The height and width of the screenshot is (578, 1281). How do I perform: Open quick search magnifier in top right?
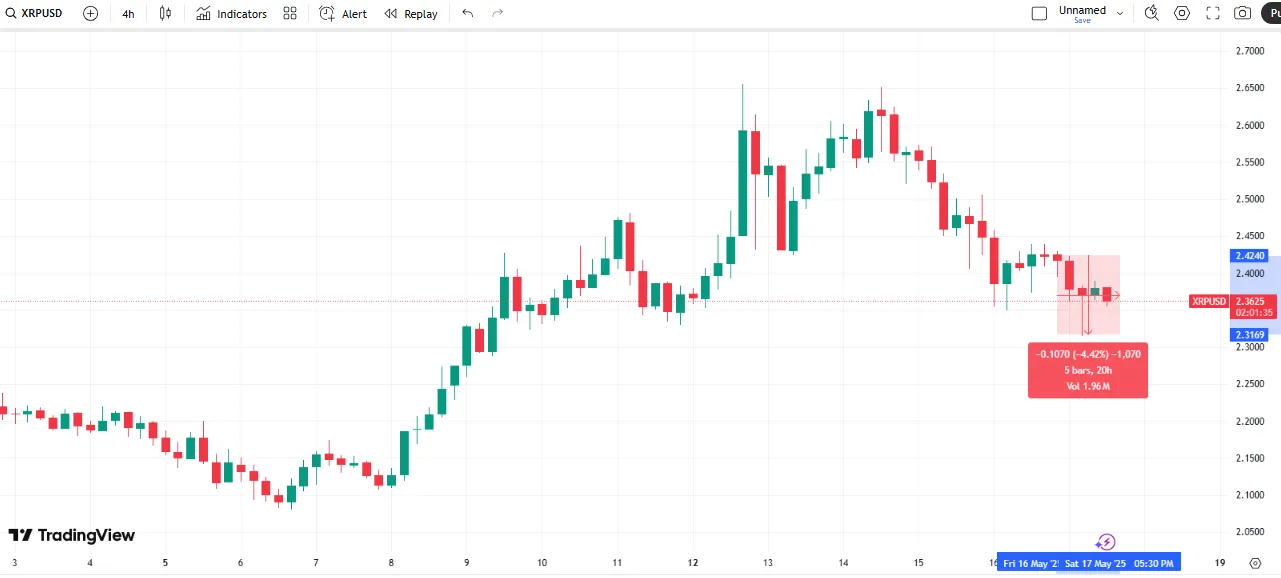point(1152,13)
